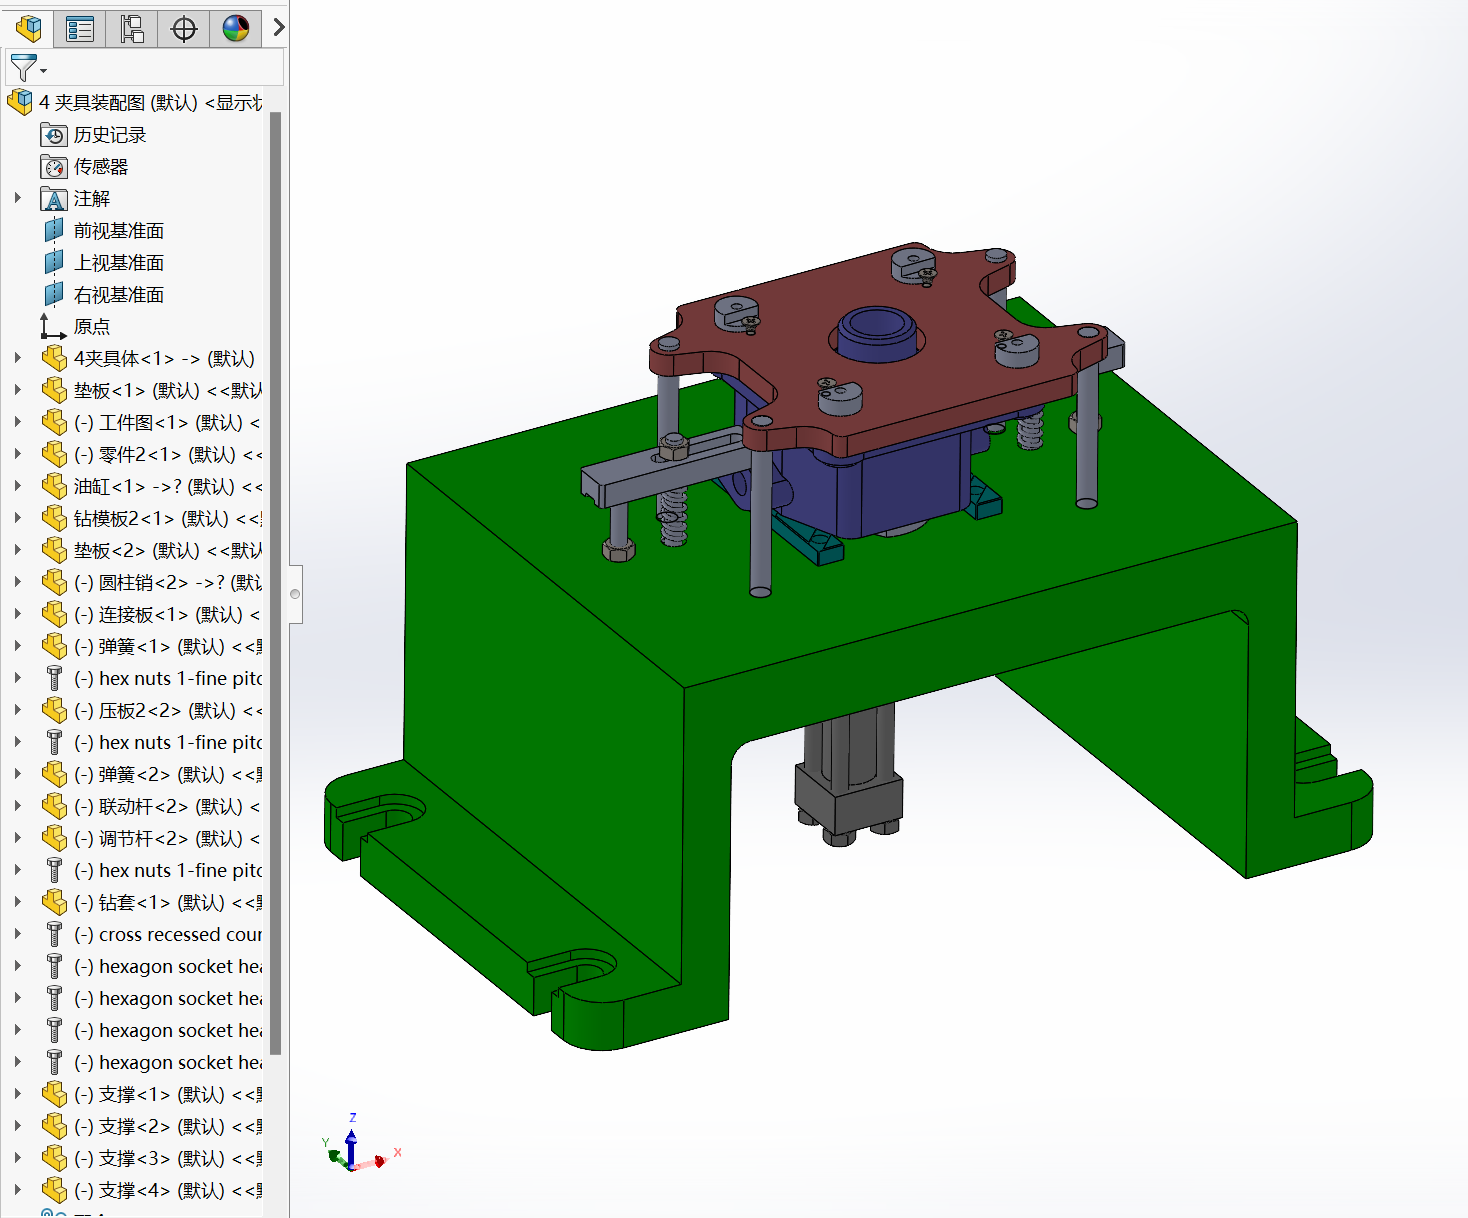Click the 上视基准面 plane icon

tap(54, 263)
